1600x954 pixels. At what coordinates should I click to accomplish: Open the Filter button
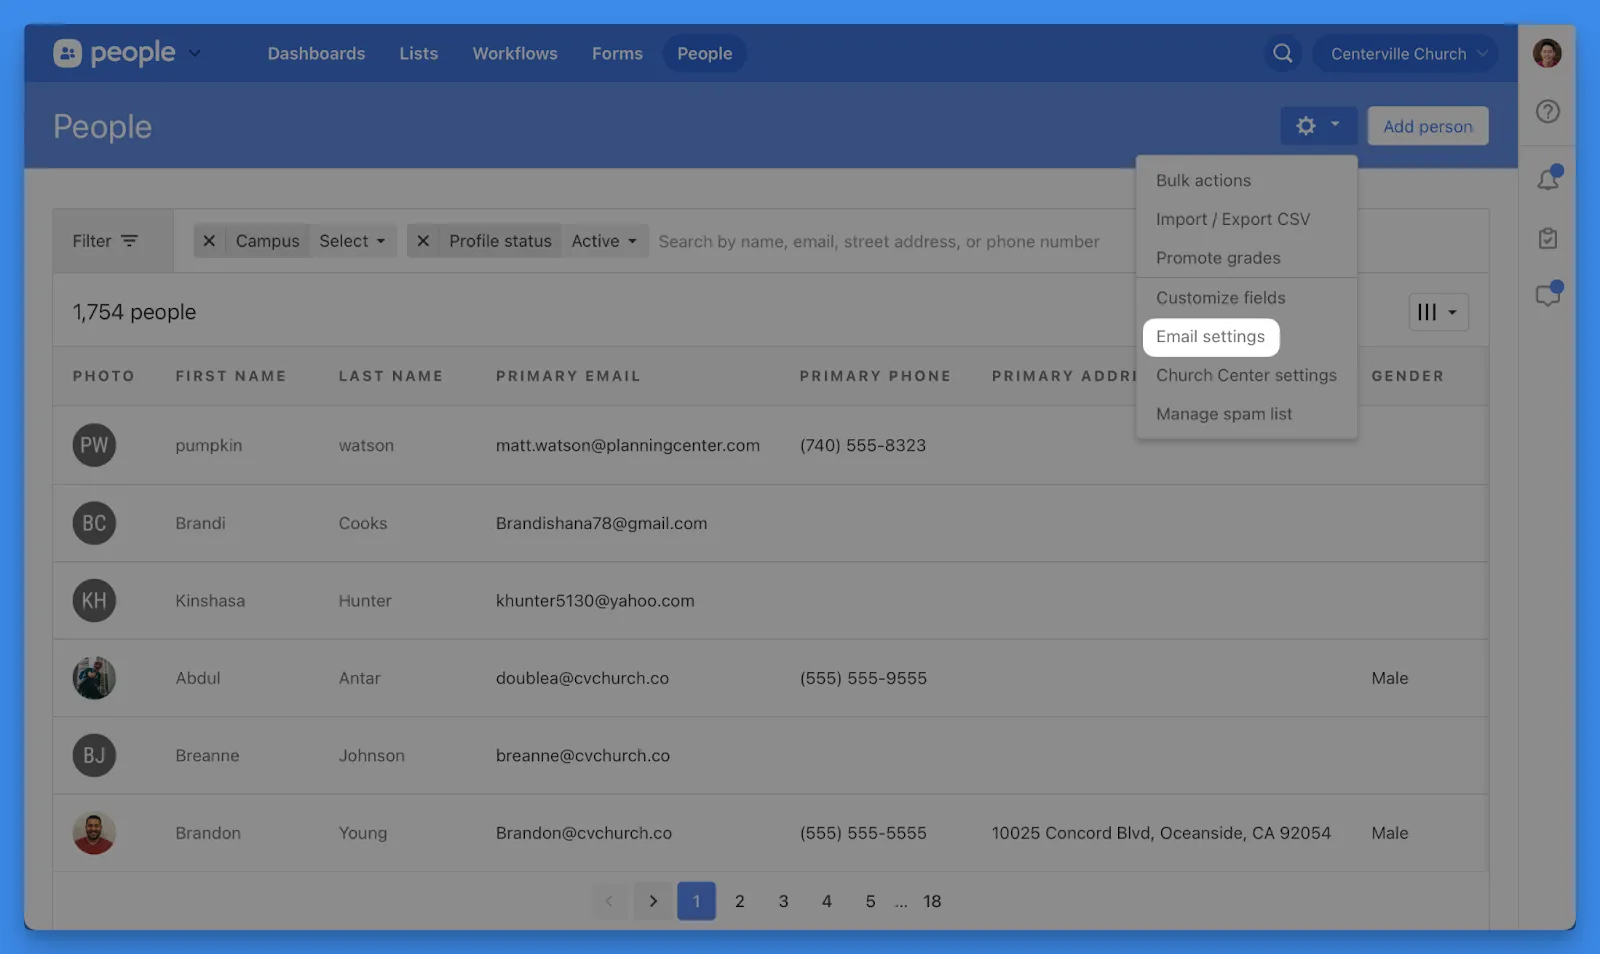tap(105, 241)
